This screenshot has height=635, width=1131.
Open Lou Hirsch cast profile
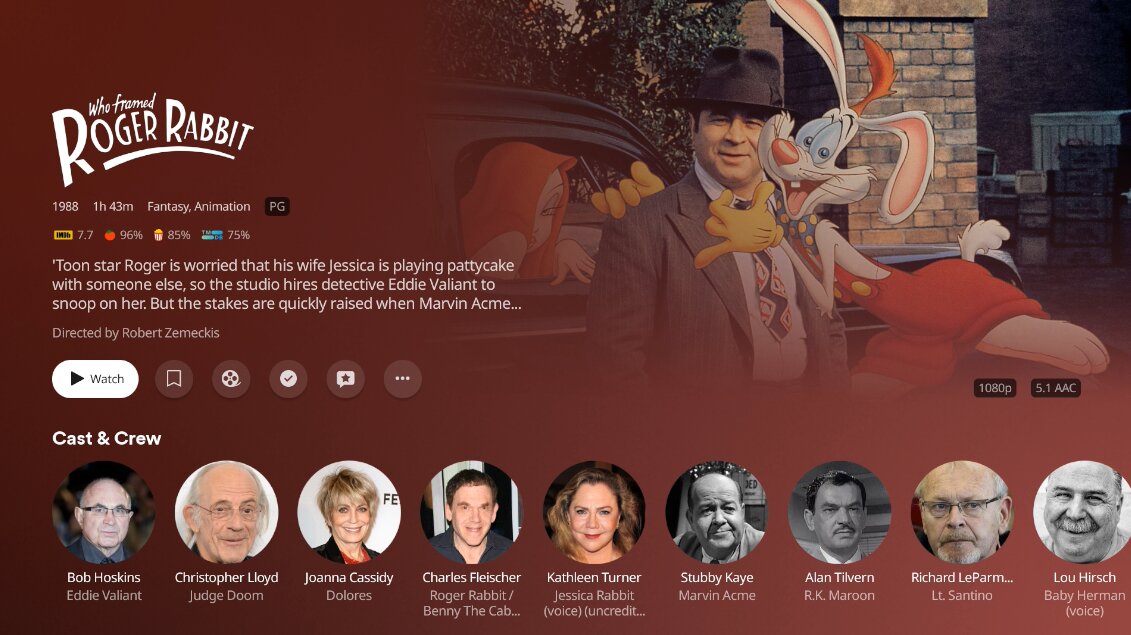1082,512
